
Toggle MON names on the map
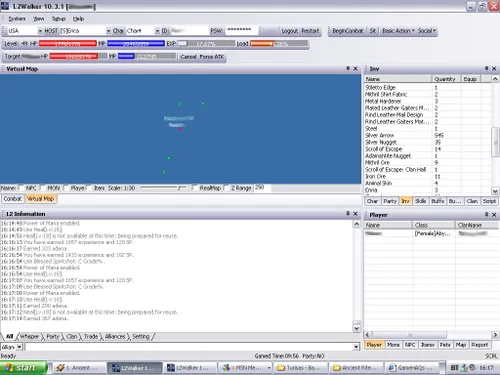[x=42, y=188]
